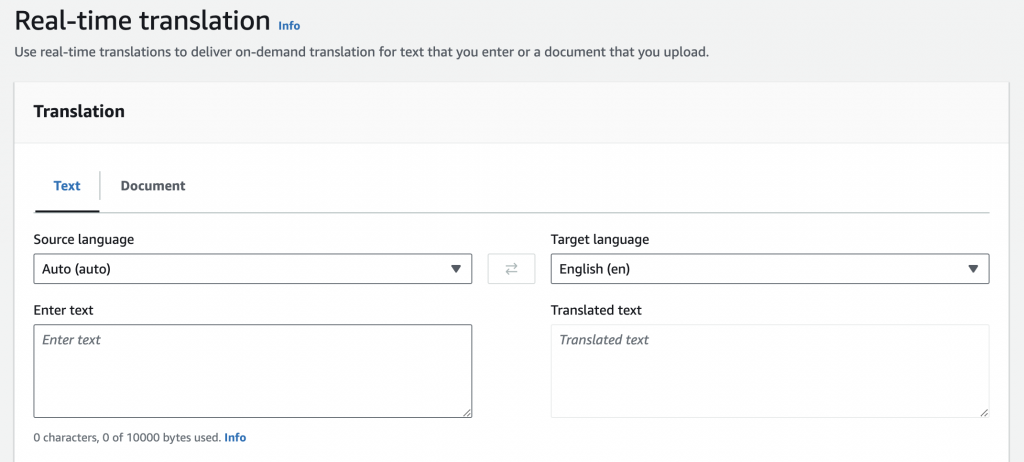Image resolution: width=1024 pixels, height=462 pixels.
Task: Click the caret arrow in Source language selector
Action: (456, 269)
